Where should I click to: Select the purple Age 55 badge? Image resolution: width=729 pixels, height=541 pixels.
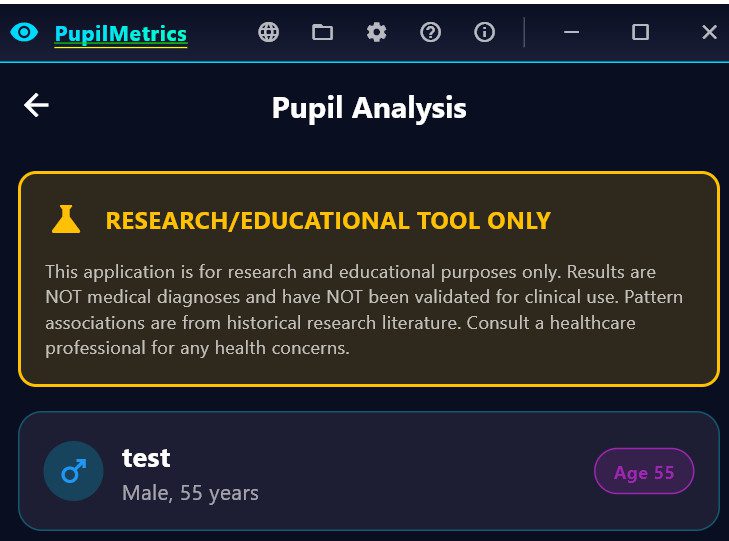click(644, 472)
